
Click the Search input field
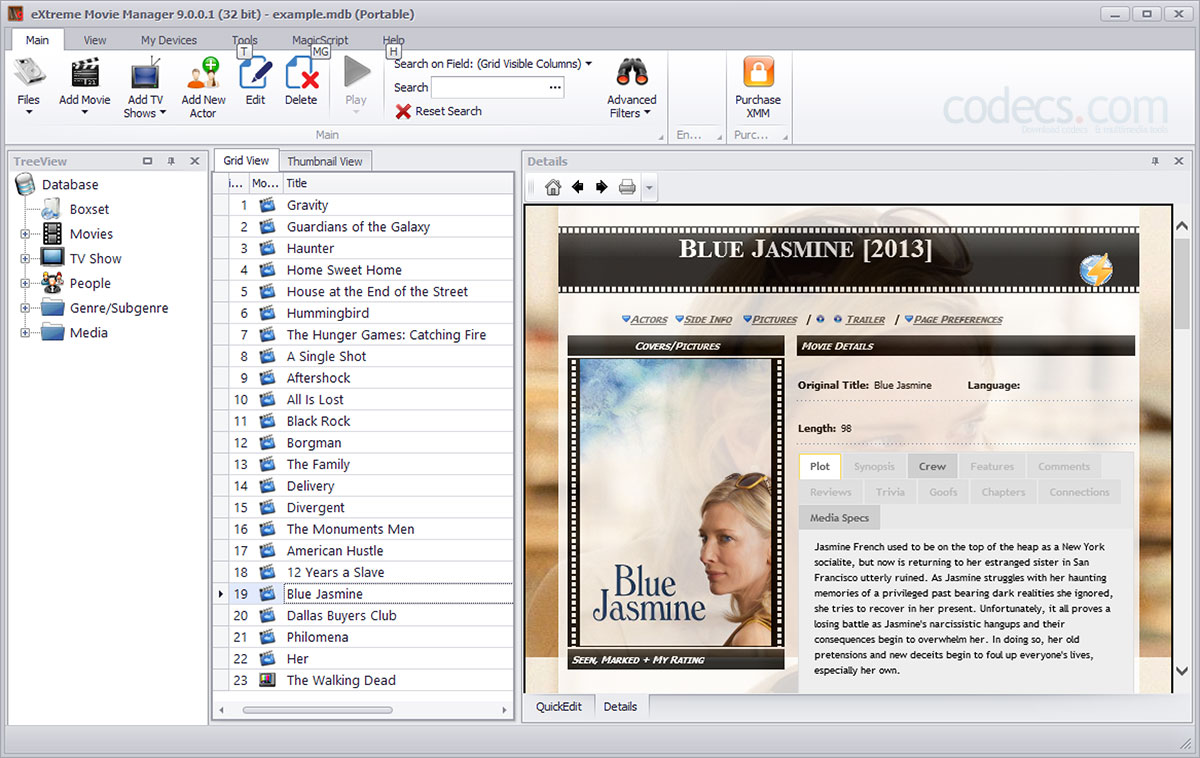click(489, 88)
